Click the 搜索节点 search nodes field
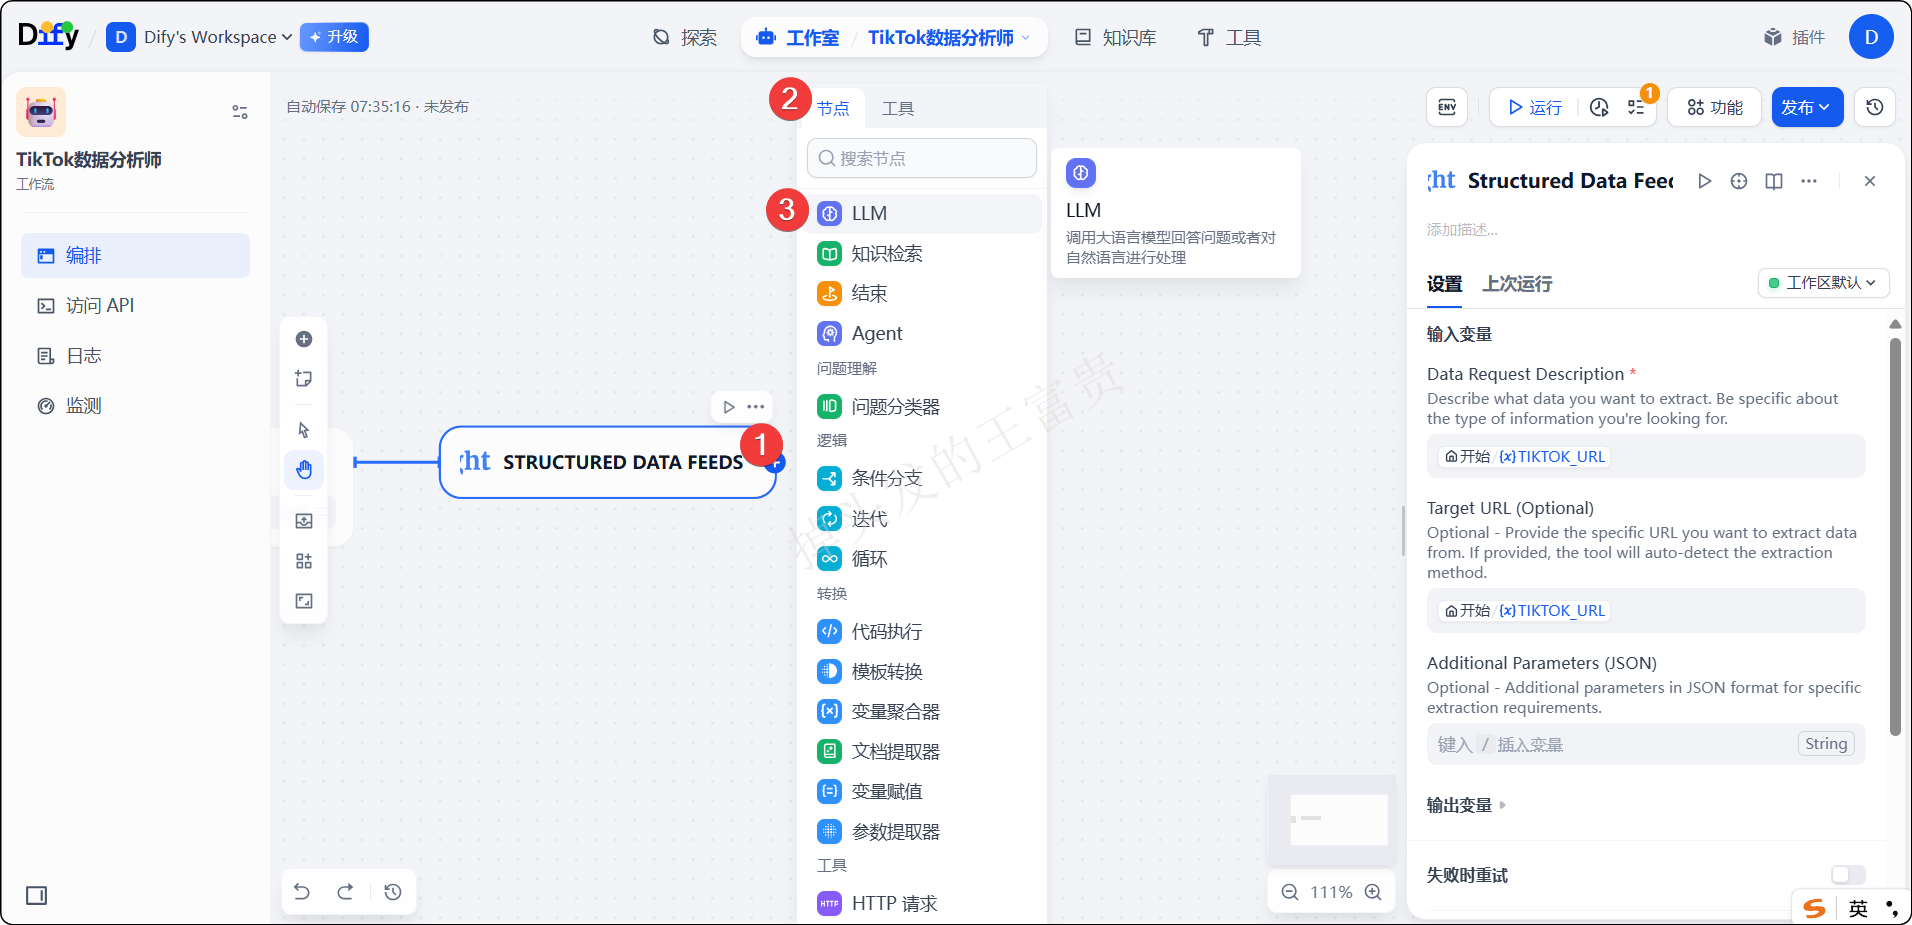Image resolution: width=1912 pixels, height=925 pixels. click(x=922, y=158)
